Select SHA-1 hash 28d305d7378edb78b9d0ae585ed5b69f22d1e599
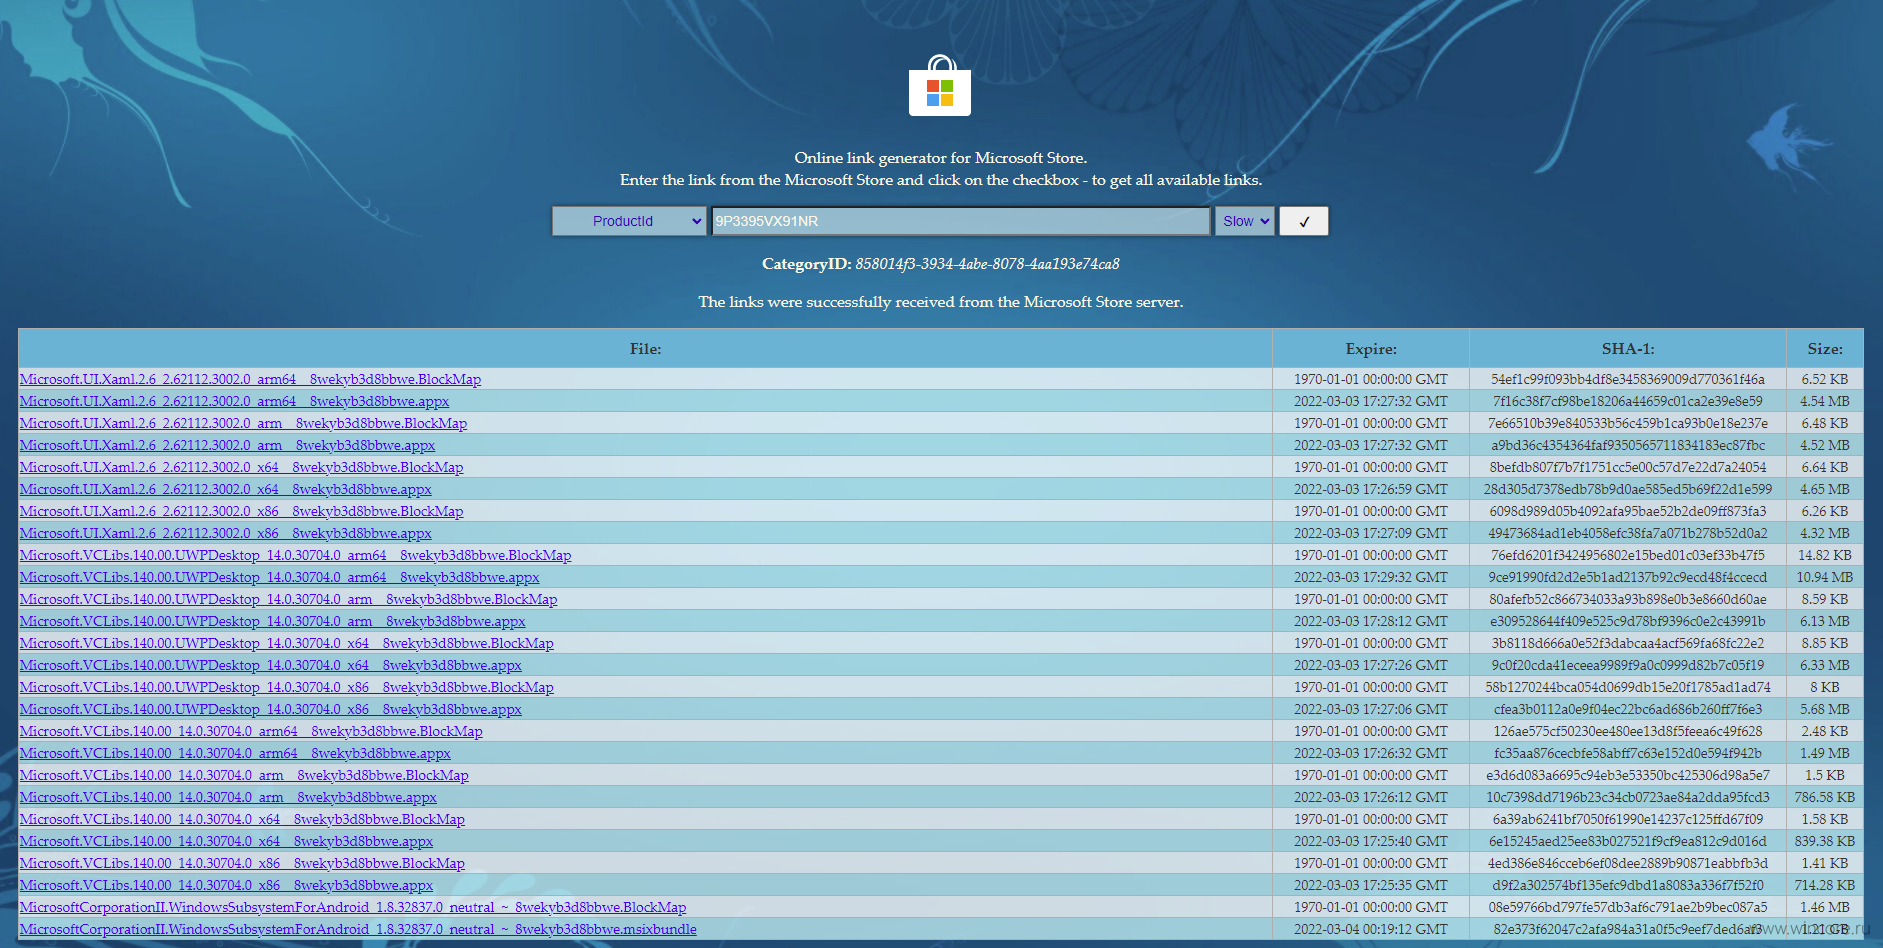The height and width of the screenshot is (948, 1883). (x=1628, y=489)
